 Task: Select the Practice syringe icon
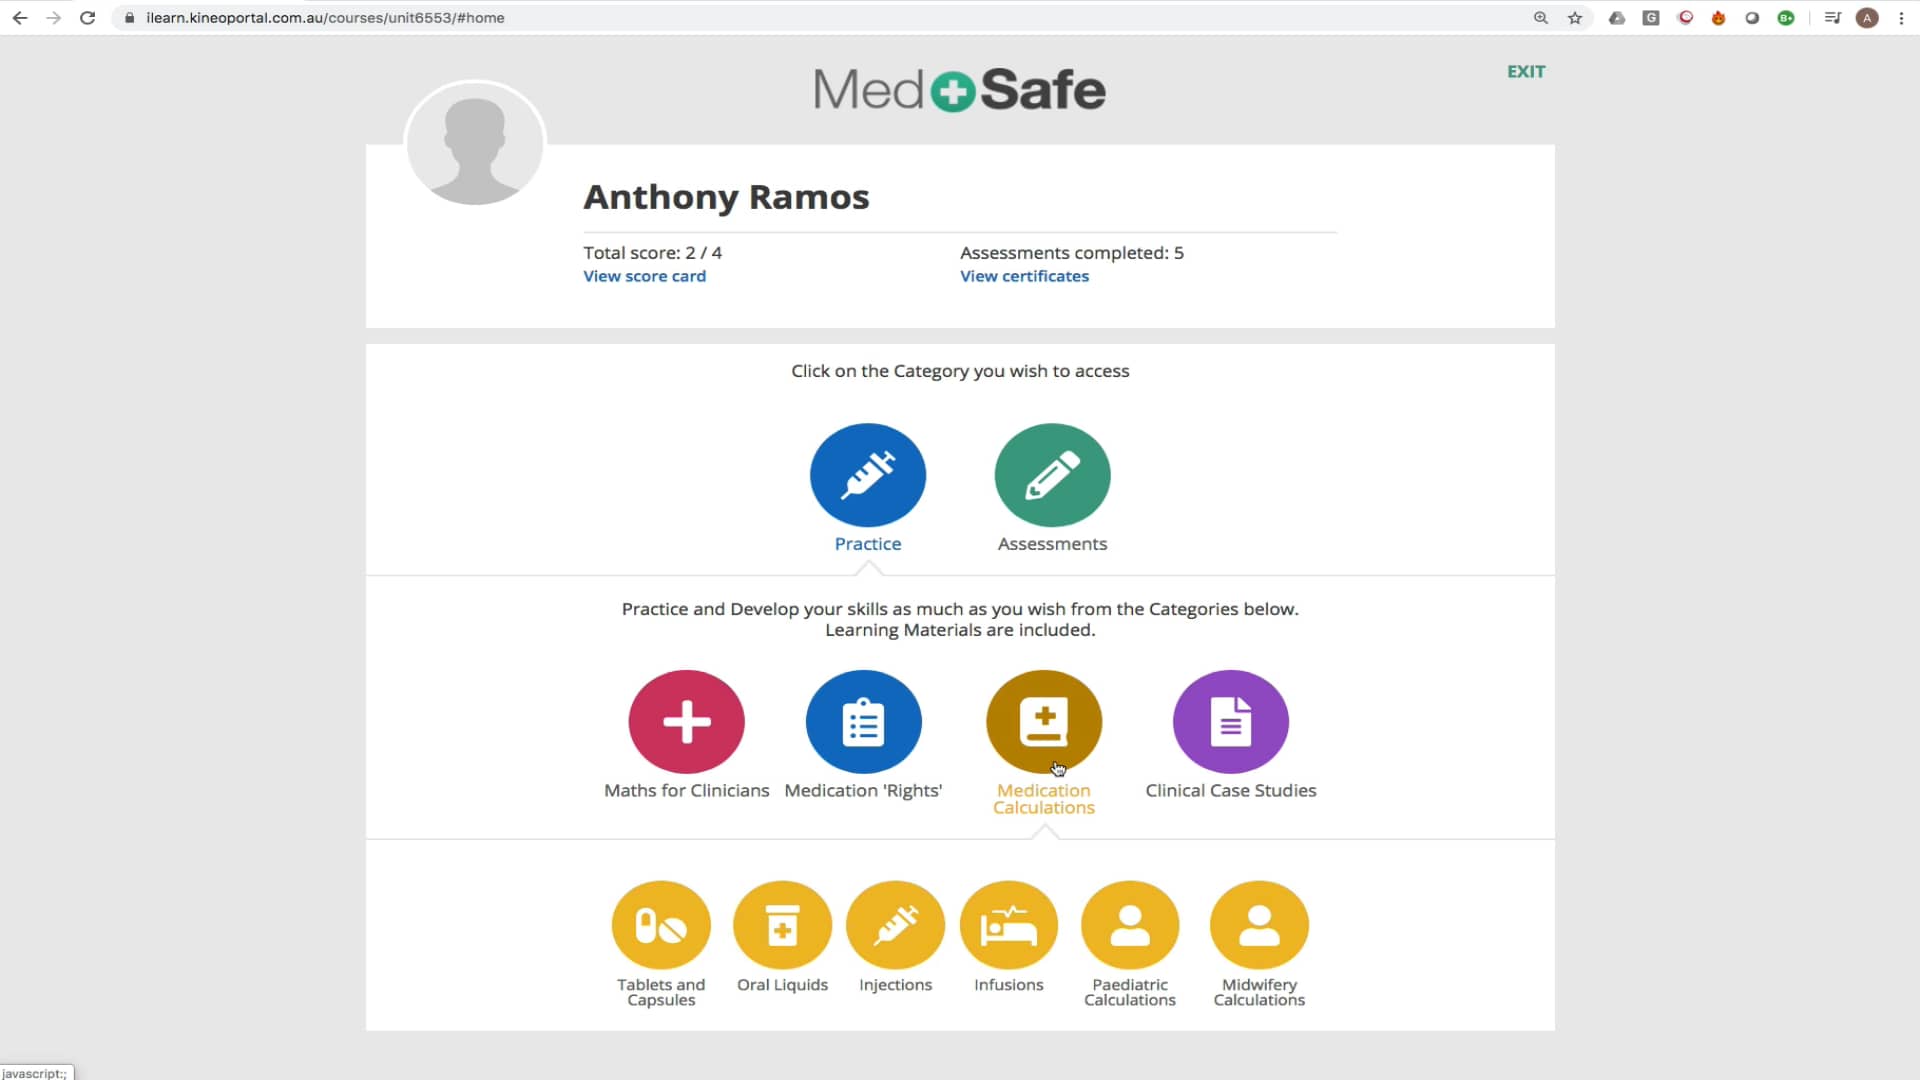coord(867,475)
